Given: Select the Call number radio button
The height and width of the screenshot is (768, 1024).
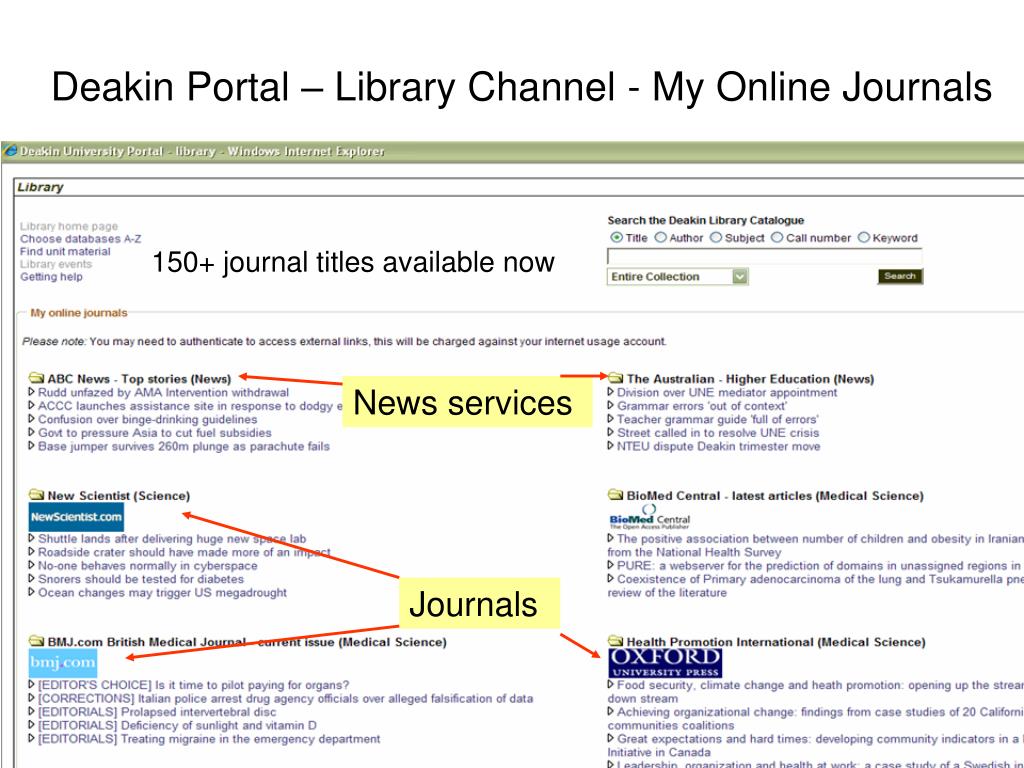Looking at the screenshot, I should tap(776, 238).
